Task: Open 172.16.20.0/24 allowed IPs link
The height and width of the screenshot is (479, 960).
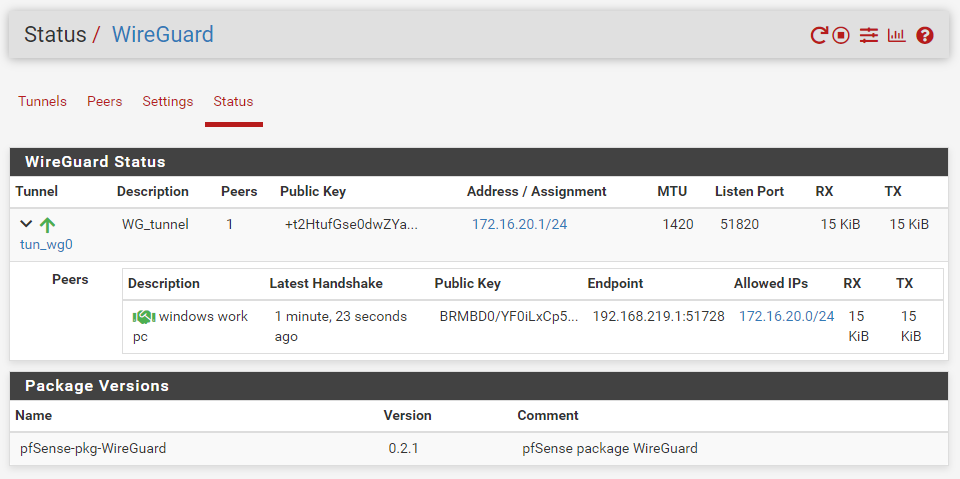Action: tap(787, 316)
